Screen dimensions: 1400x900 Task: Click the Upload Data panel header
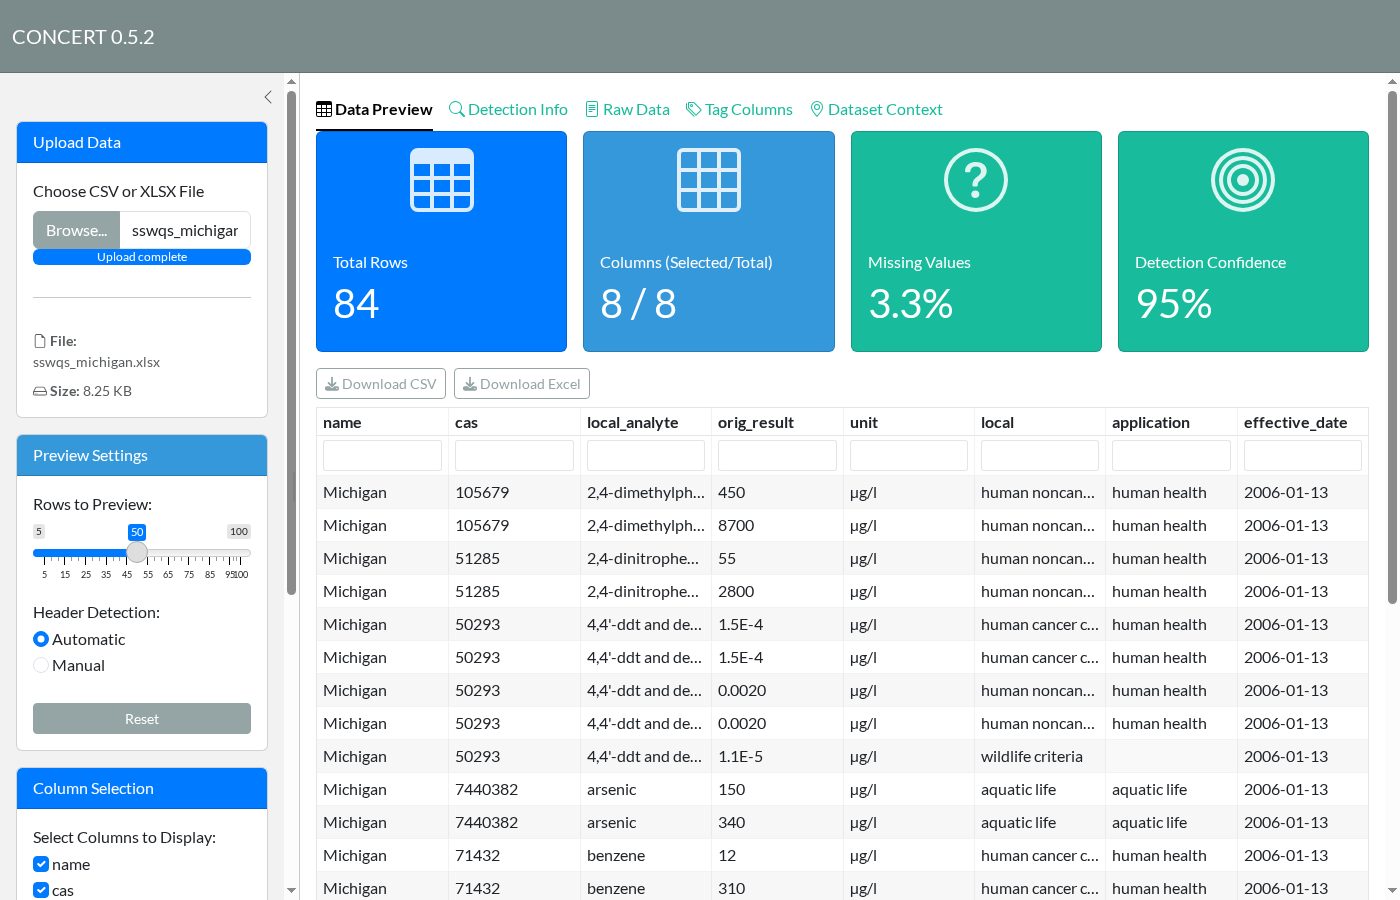142,143
